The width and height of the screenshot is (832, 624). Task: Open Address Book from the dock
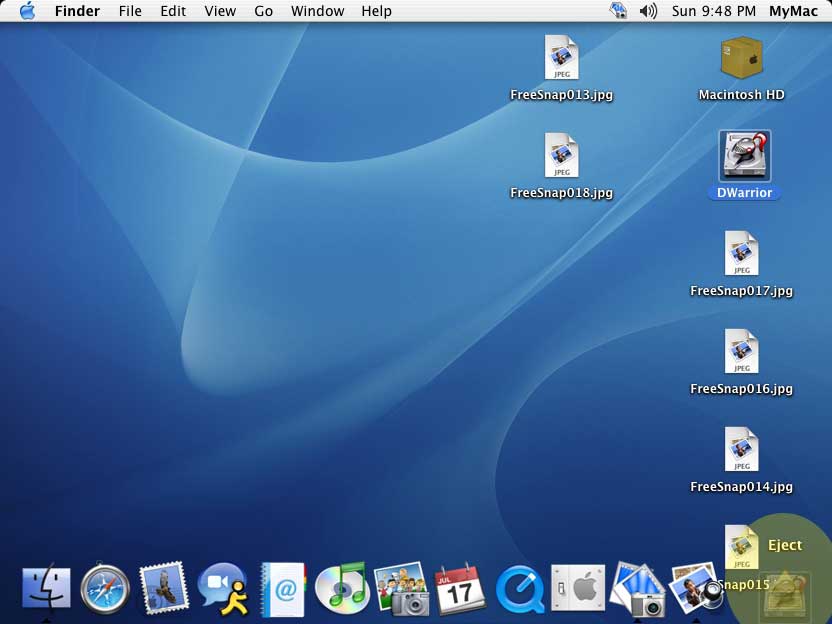pyautogui.click(x=282, y=589)
